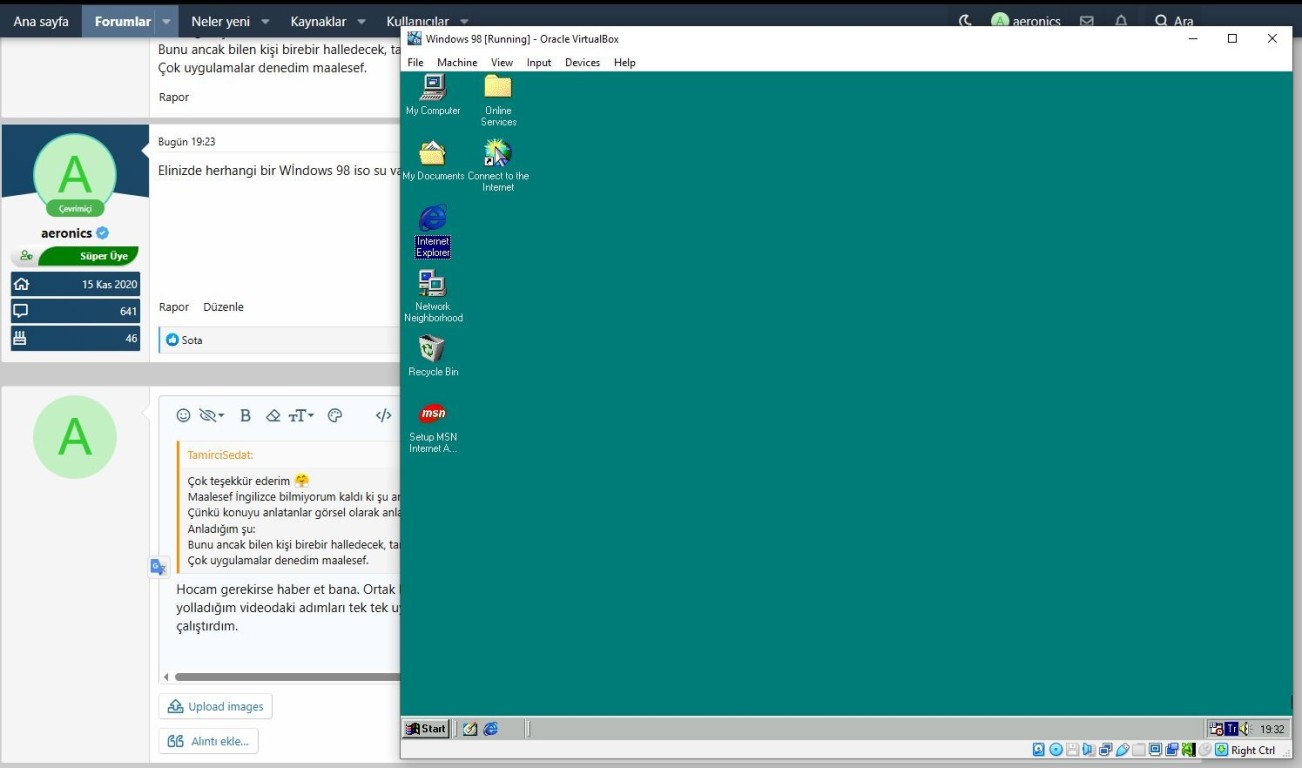This screenshot has height=768, width=1302.
Task: Expand the font size dropdown in the editor
Action: point(300,415)
